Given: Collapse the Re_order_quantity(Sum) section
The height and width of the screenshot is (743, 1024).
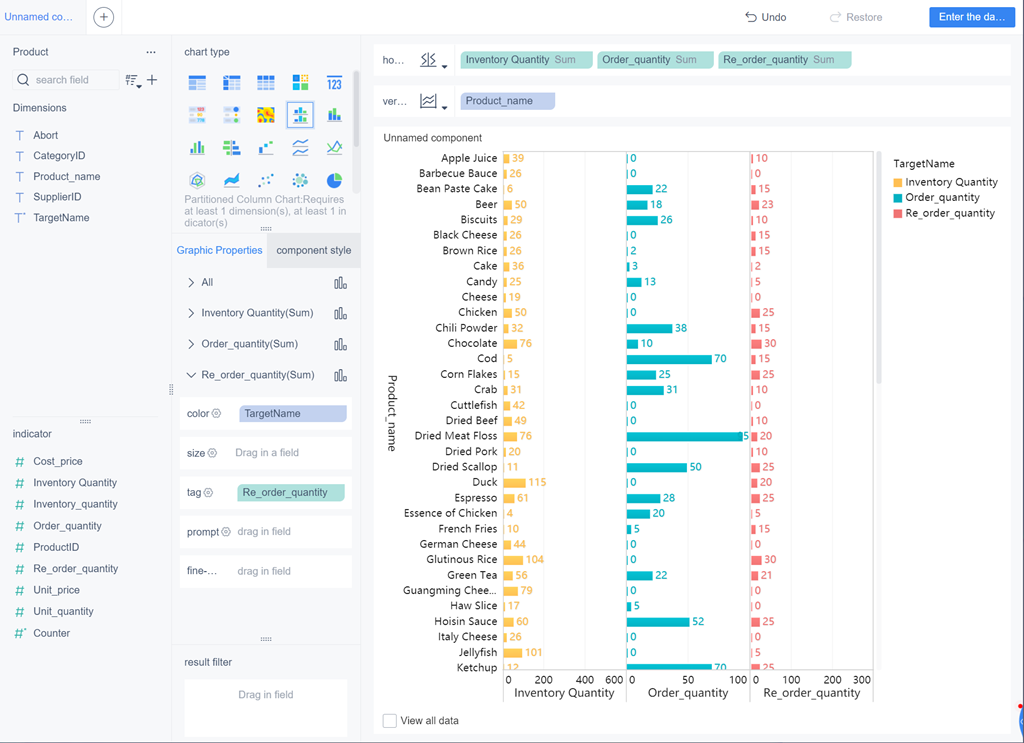Looking at the screenshot, I should [x=191, y=375].
